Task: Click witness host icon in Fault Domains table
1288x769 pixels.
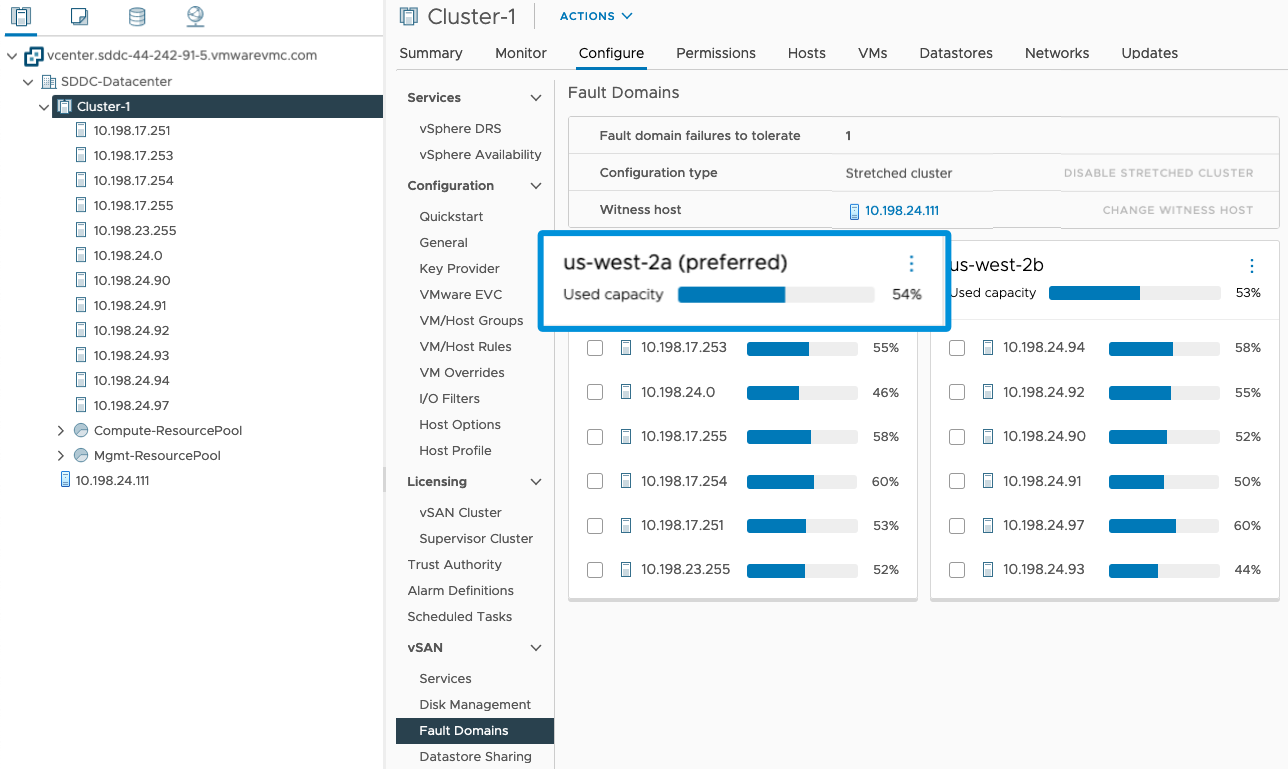Action: pos(854,211)
